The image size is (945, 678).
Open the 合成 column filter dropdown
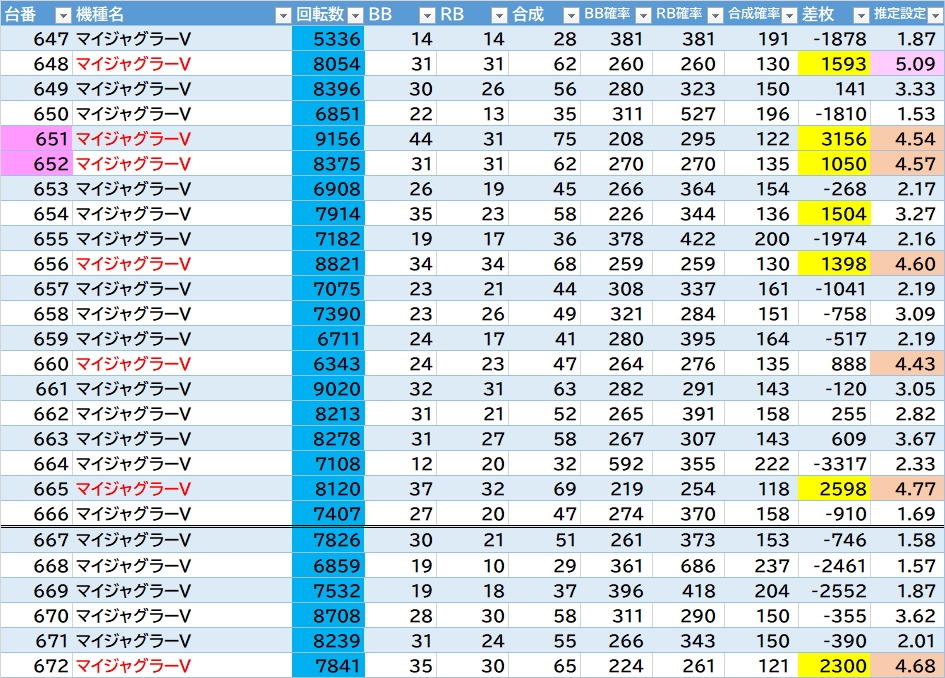click(571, 15)
